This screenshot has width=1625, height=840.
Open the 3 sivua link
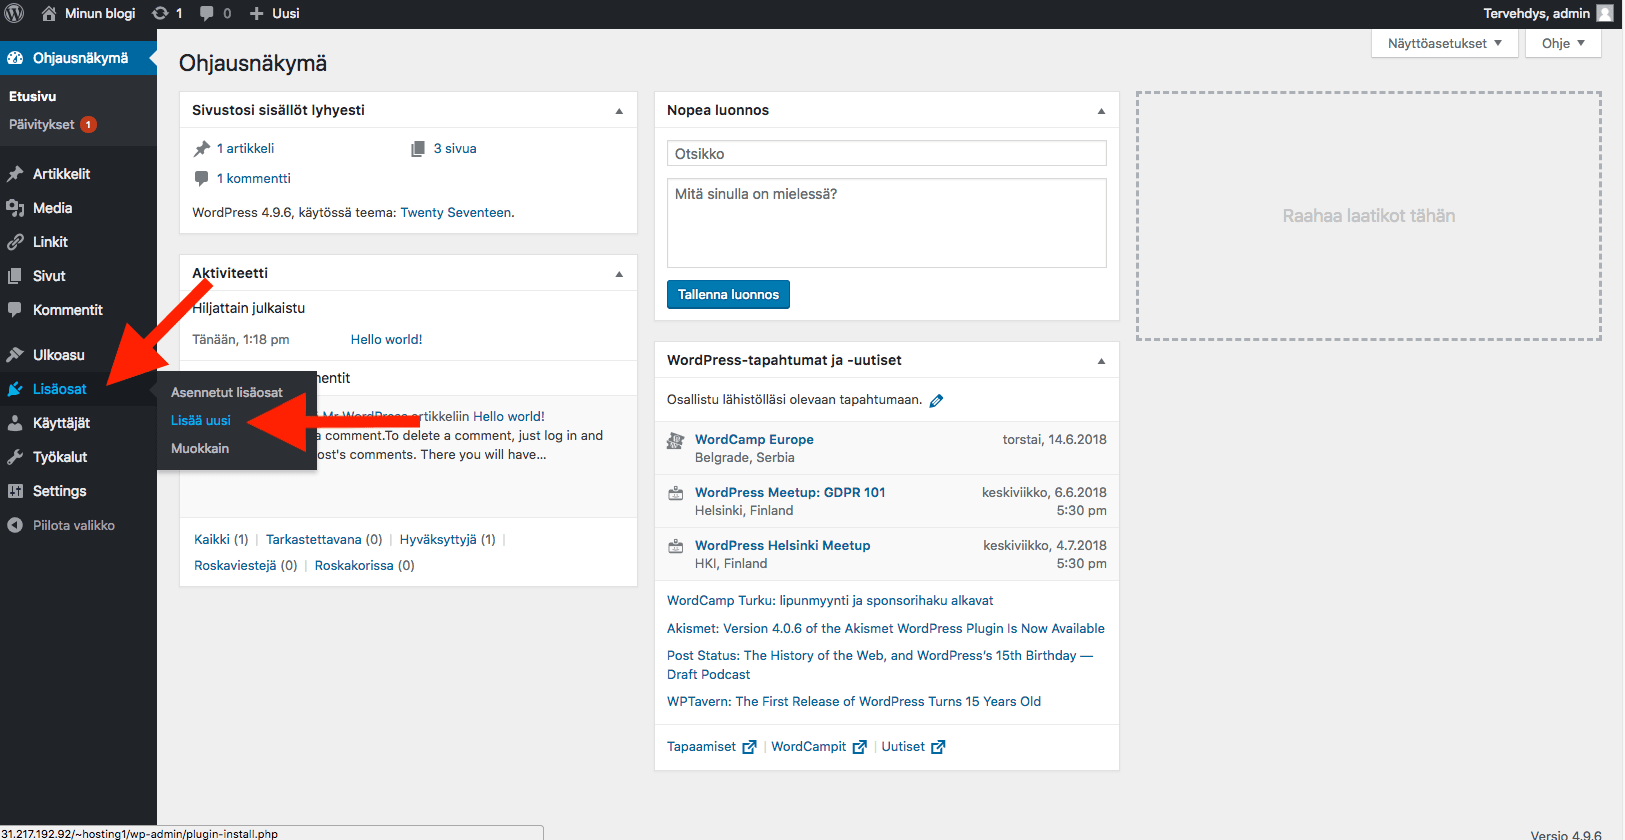click(x=455, y=148)
